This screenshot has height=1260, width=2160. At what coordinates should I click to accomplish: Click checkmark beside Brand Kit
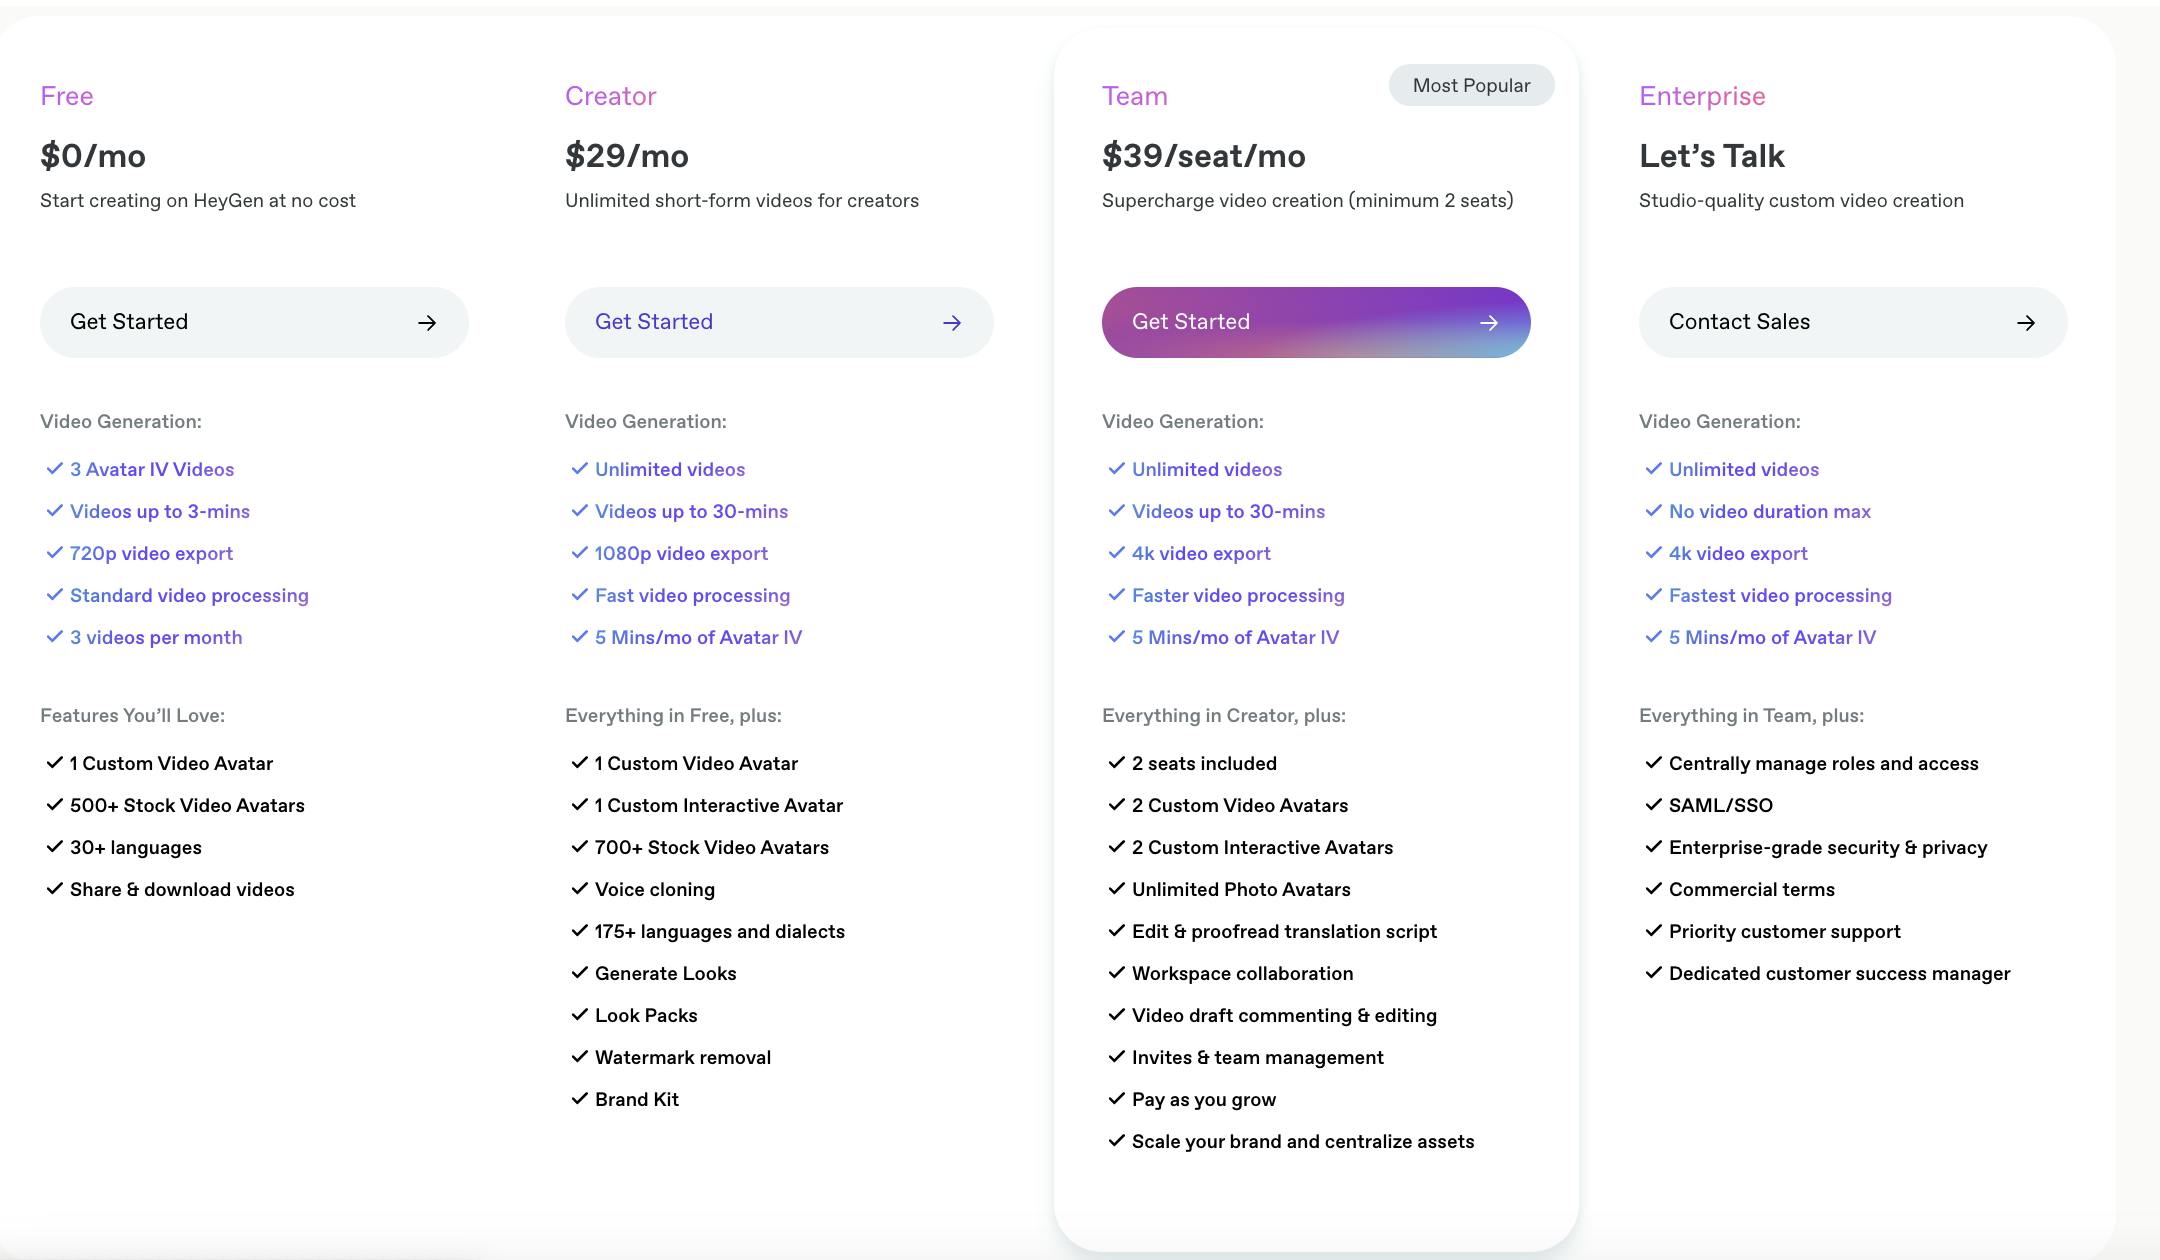click(x=579, y=1099)
